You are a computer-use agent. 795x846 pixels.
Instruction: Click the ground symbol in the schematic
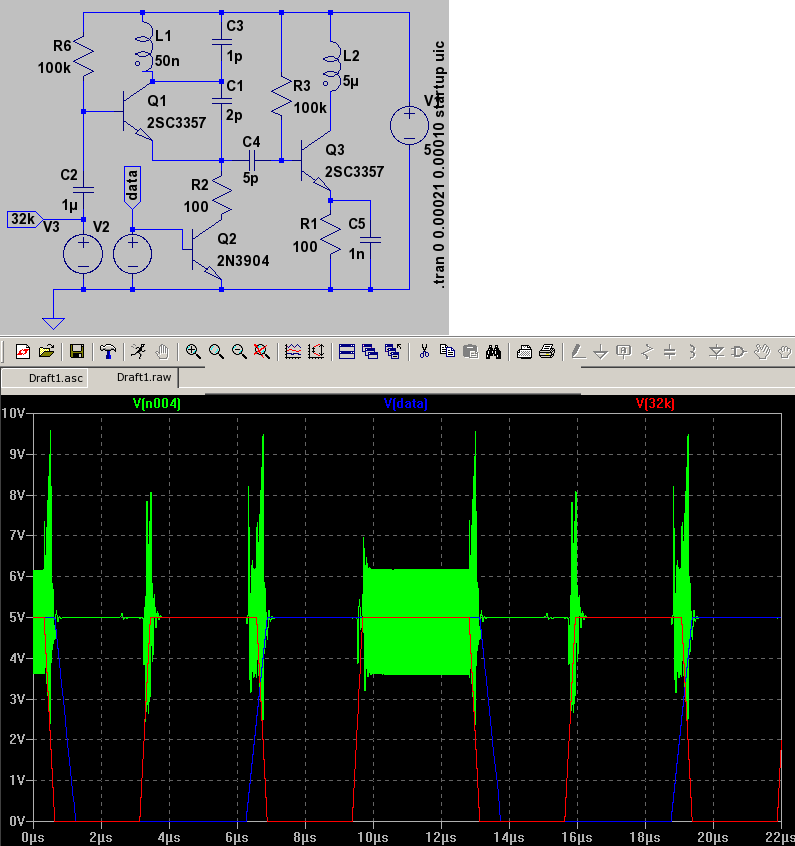(53, 323)
